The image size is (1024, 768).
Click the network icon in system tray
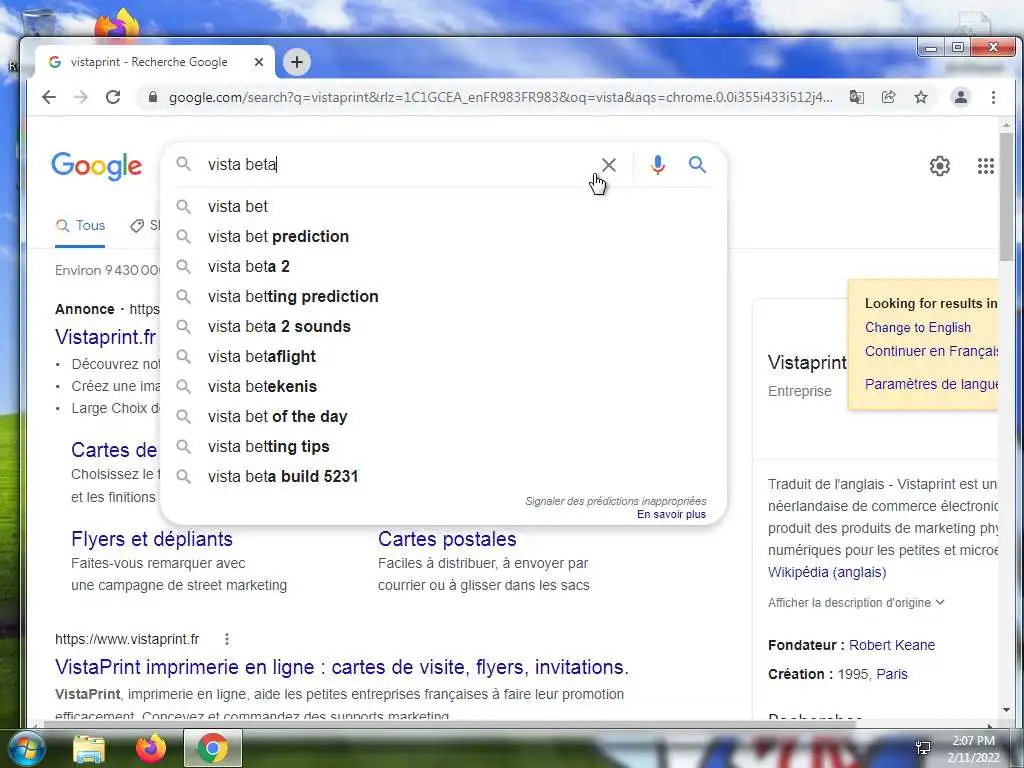tap(923, 748)
